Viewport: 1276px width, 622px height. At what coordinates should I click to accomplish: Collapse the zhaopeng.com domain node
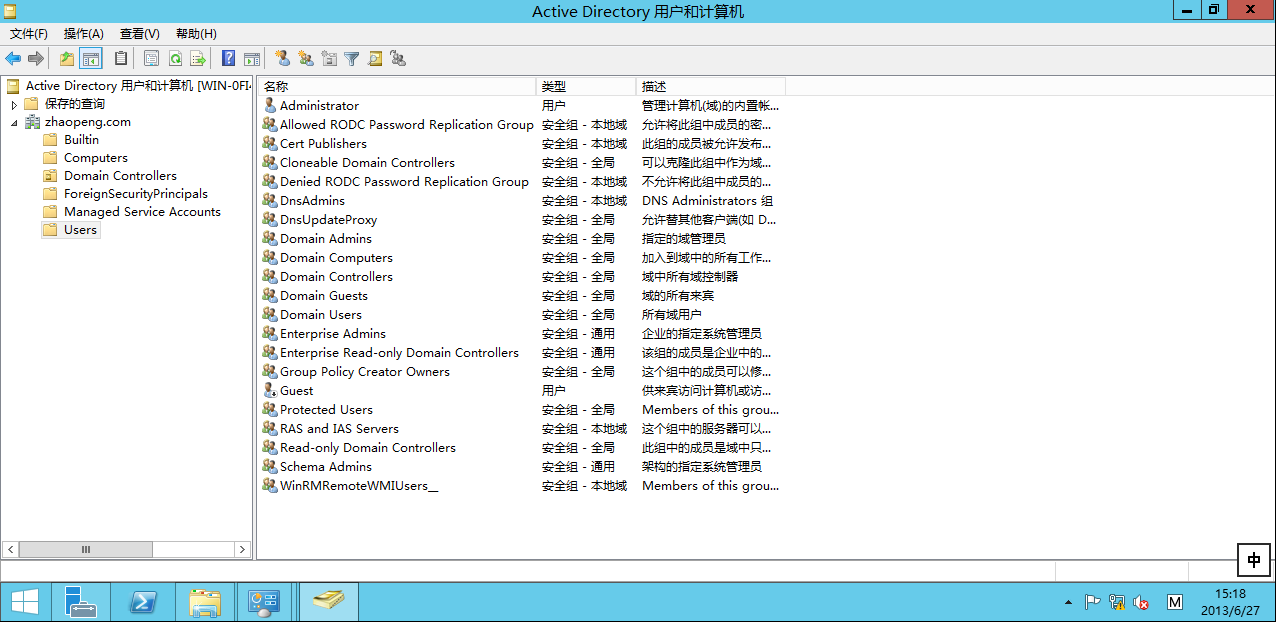tap(14, 122)
